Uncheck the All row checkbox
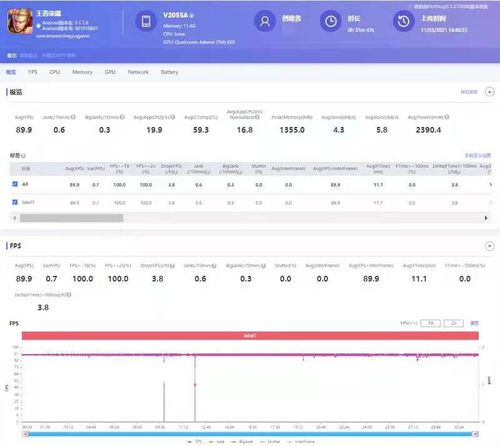 pos(15,184)
